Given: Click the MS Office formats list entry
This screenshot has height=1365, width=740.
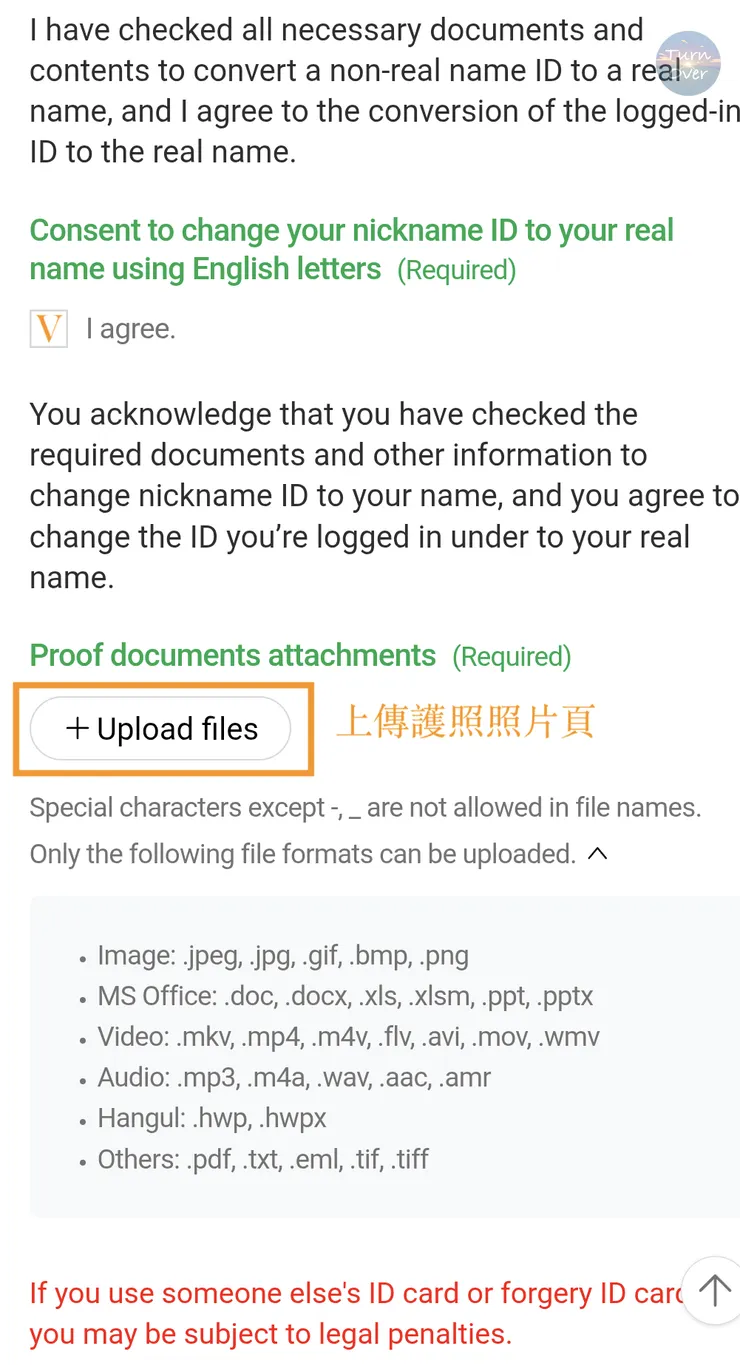Looking at the screenshot, I should [x=345, y=997].
